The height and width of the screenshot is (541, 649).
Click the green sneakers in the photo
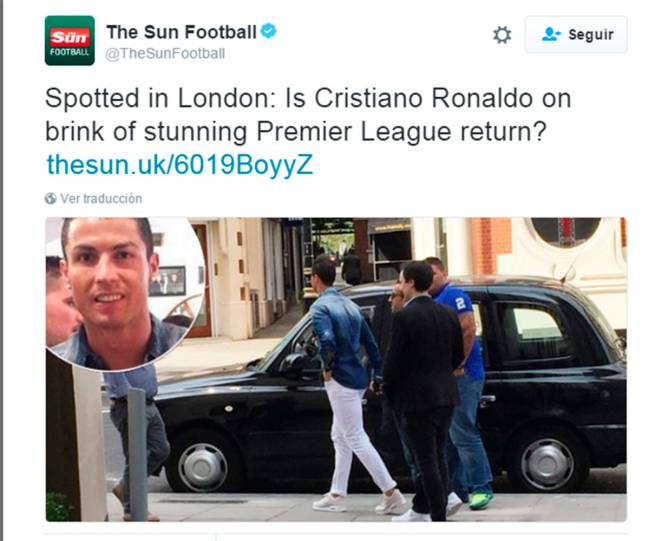(x=481, y=499)
